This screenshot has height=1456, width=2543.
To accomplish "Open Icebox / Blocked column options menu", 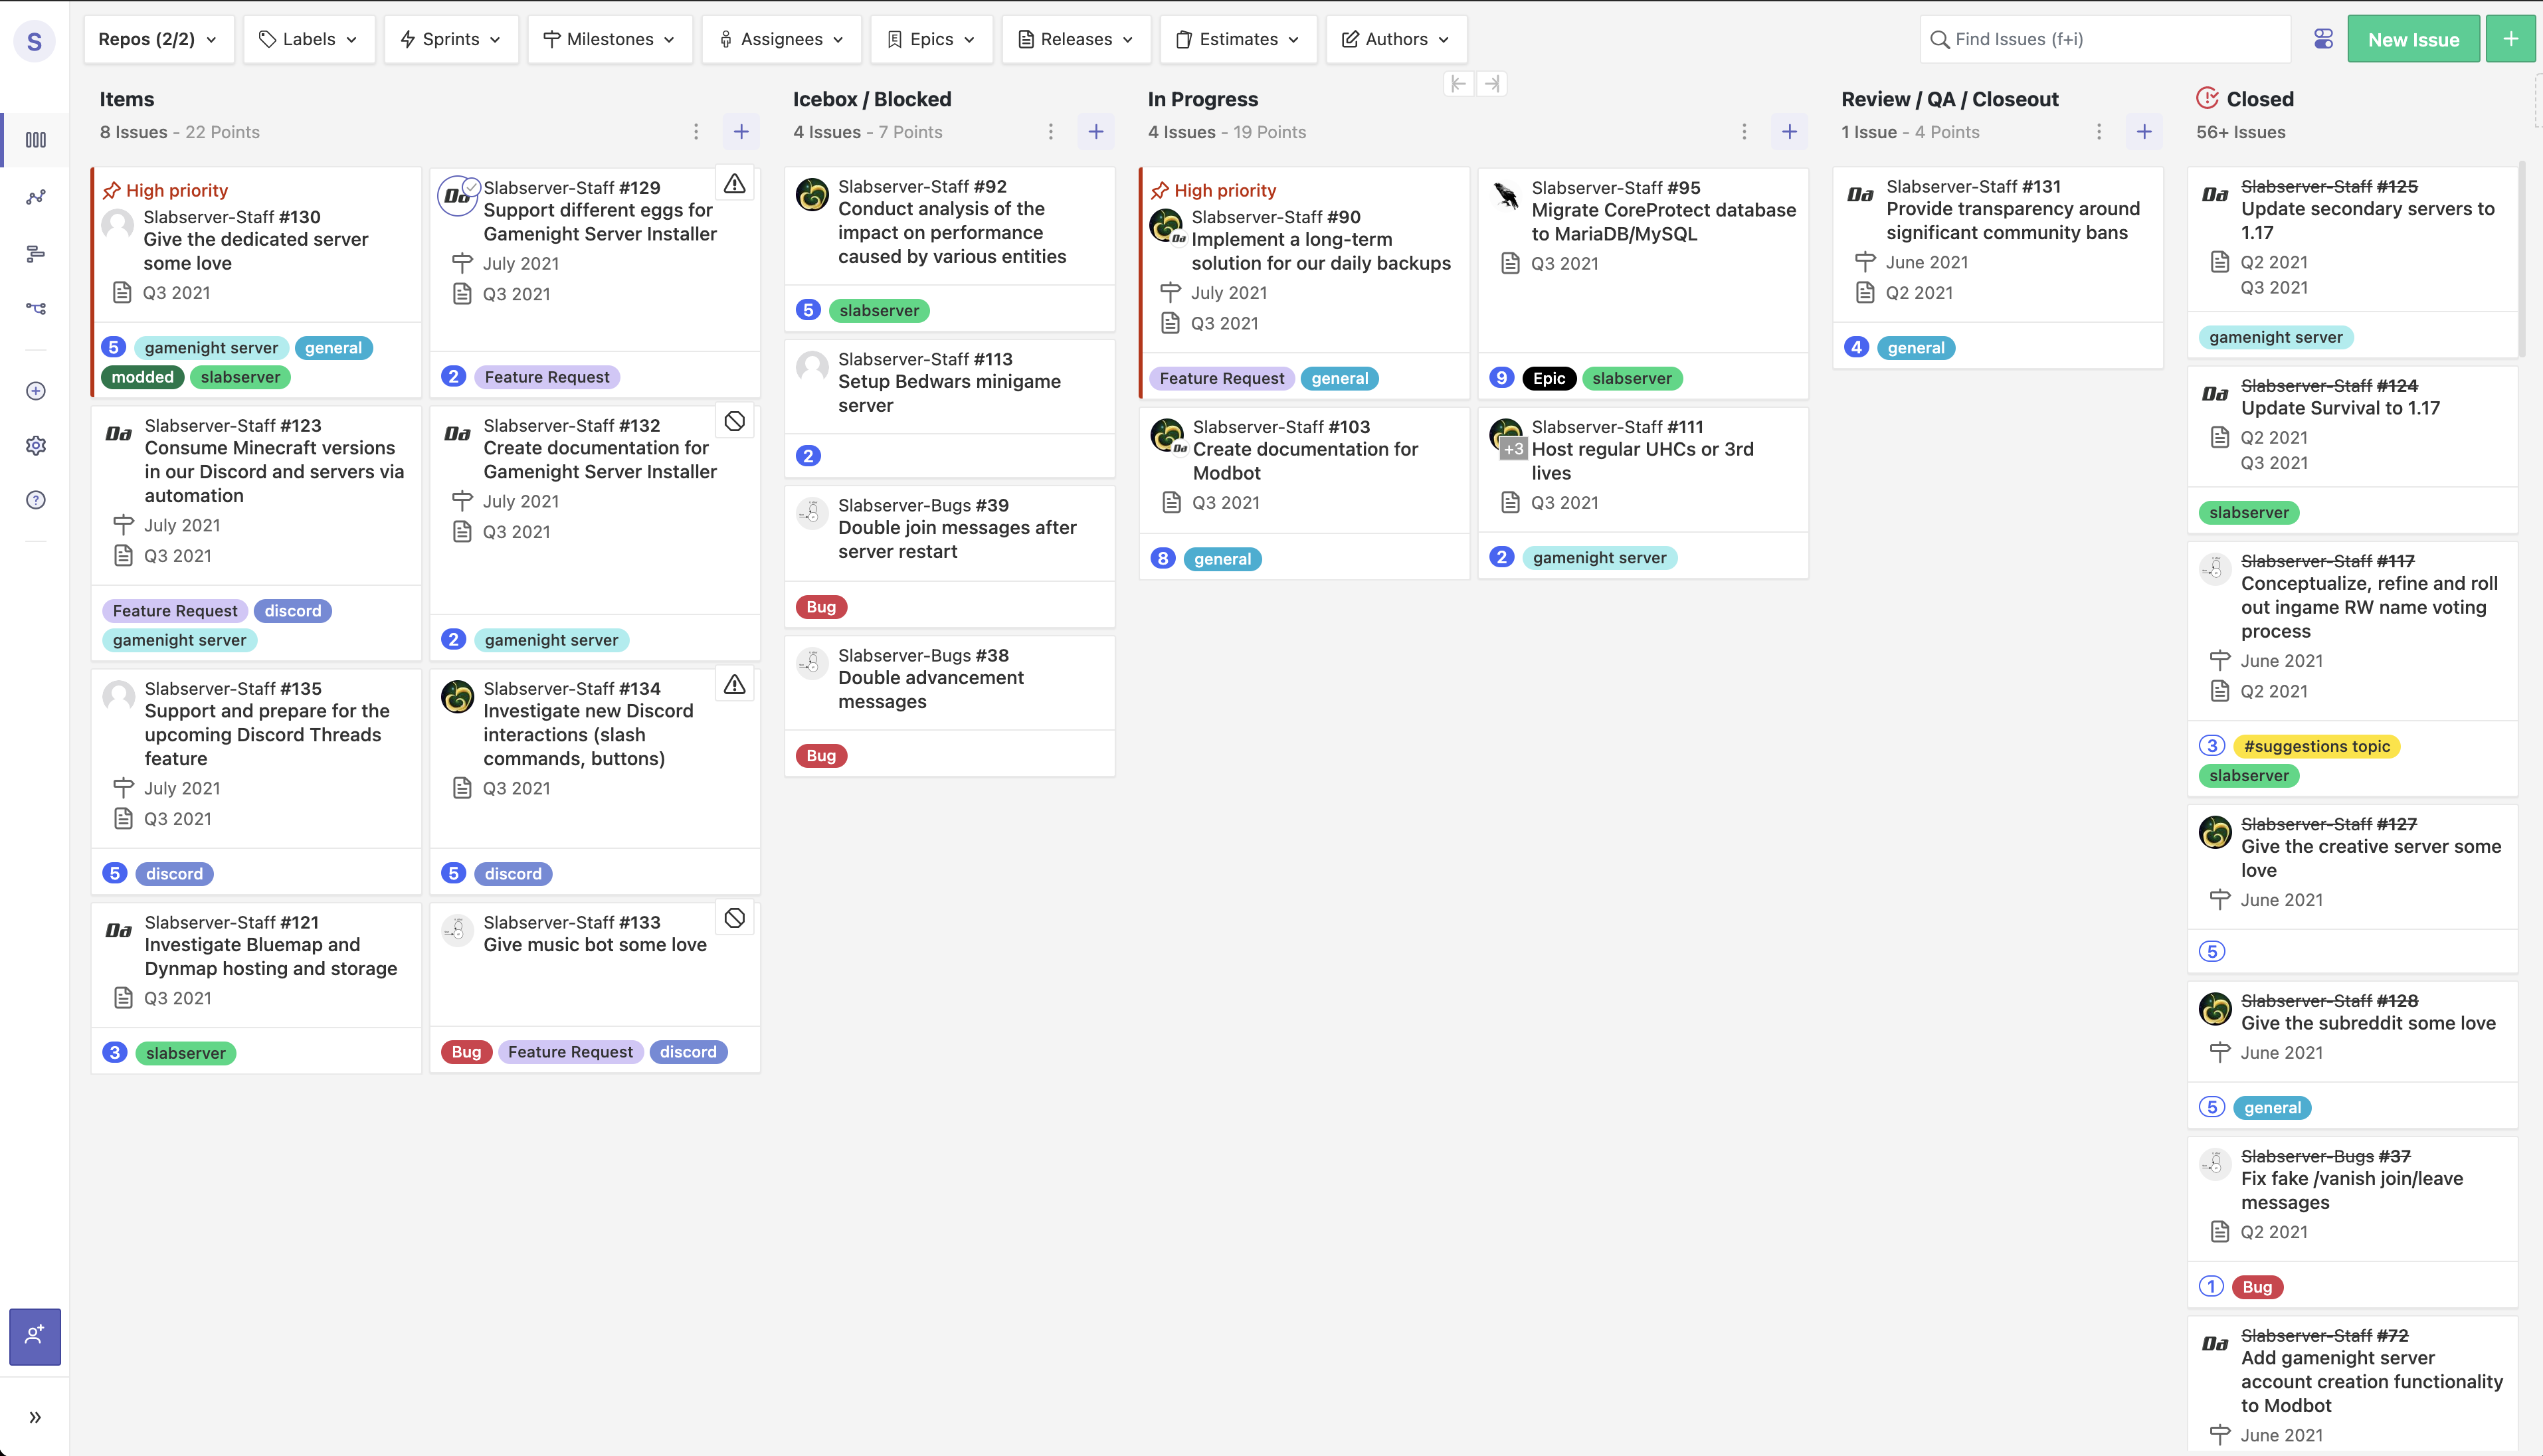I will click(x=1050, y=132).
